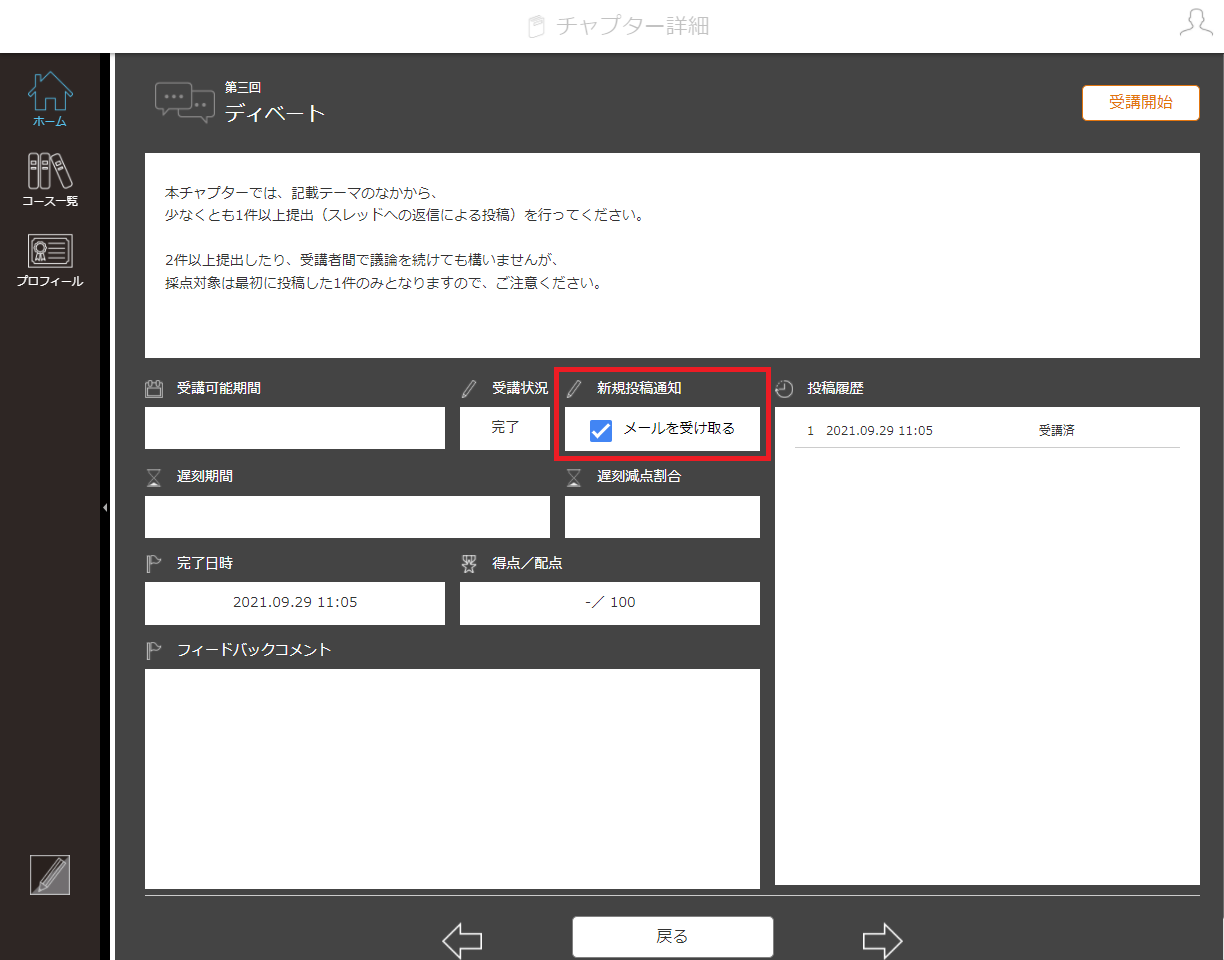Click the pencil memo icon in sidebar
1224x960 pixels.
tap(50, 875)
